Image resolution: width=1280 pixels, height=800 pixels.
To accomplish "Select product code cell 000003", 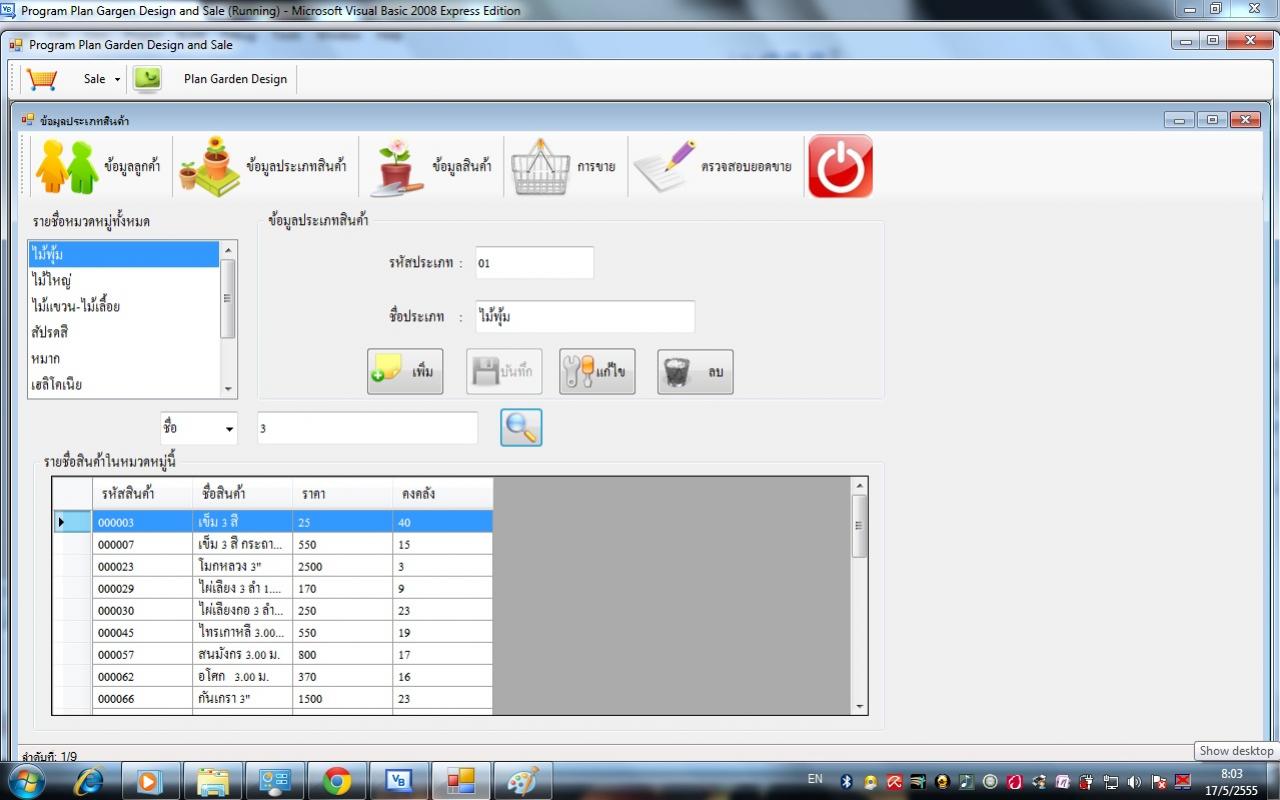I will click(x=142, y=522).
